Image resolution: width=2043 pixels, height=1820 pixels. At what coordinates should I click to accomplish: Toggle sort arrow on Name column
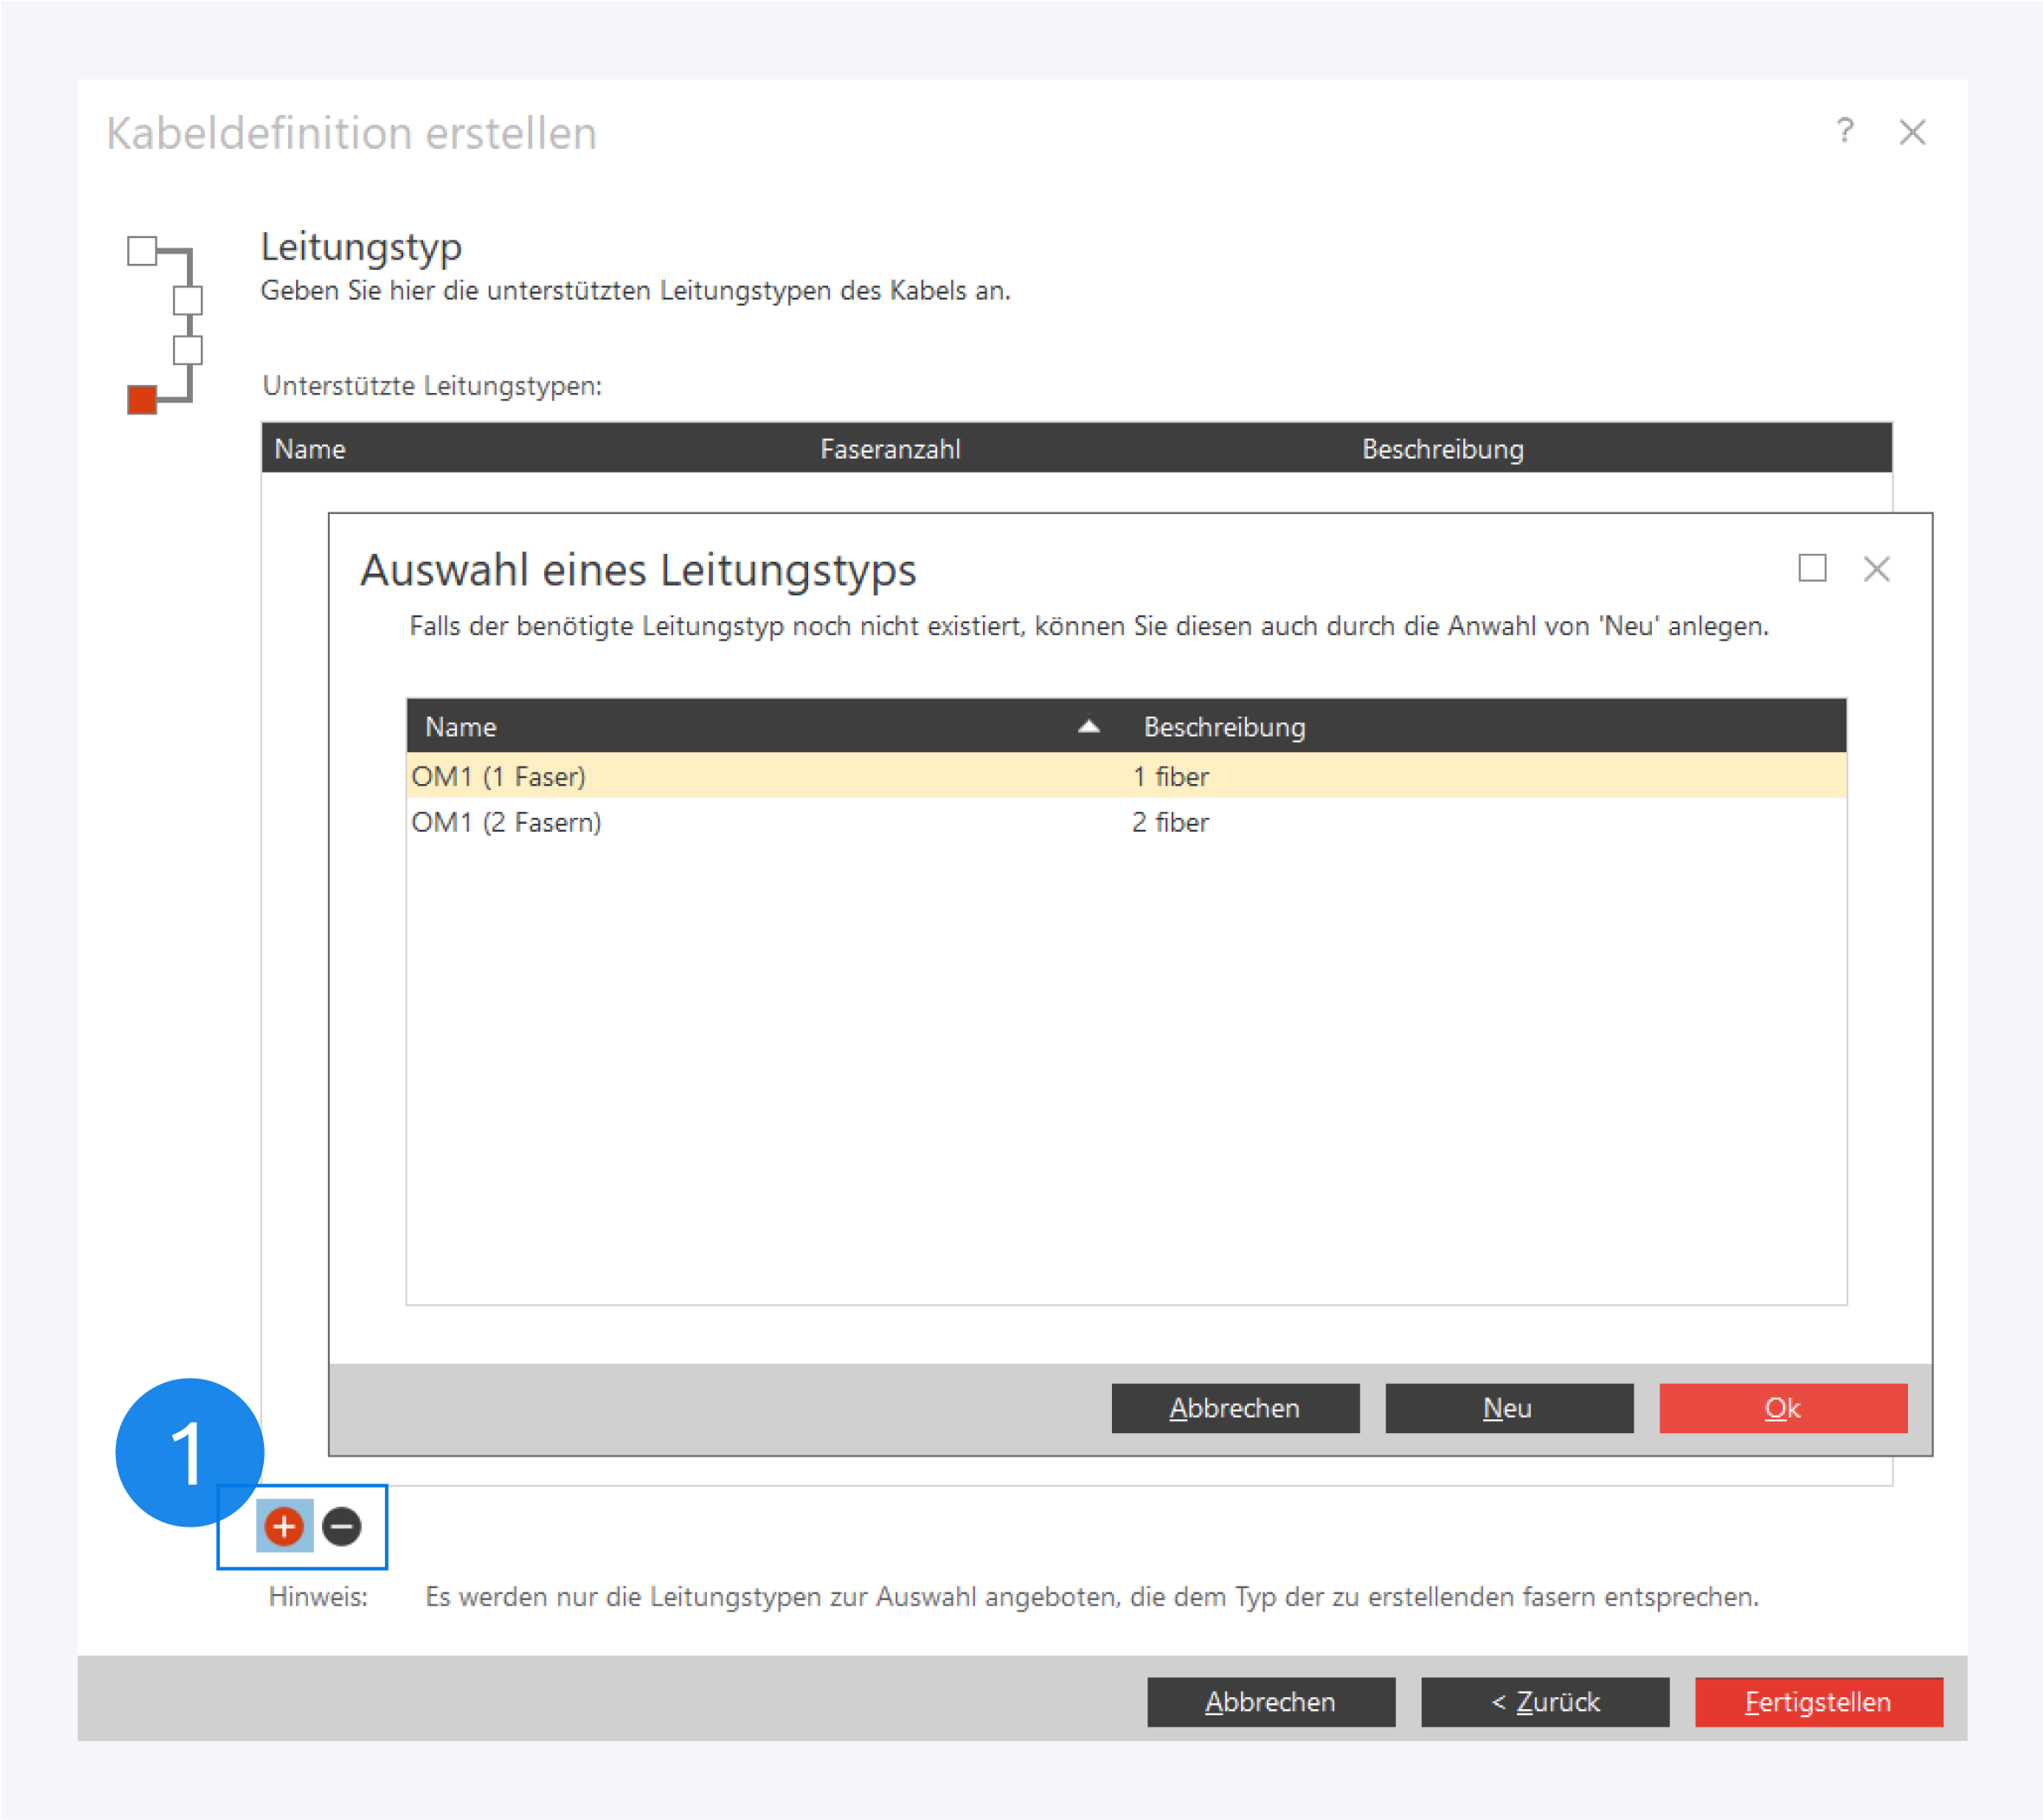[x=1089, y=727]
